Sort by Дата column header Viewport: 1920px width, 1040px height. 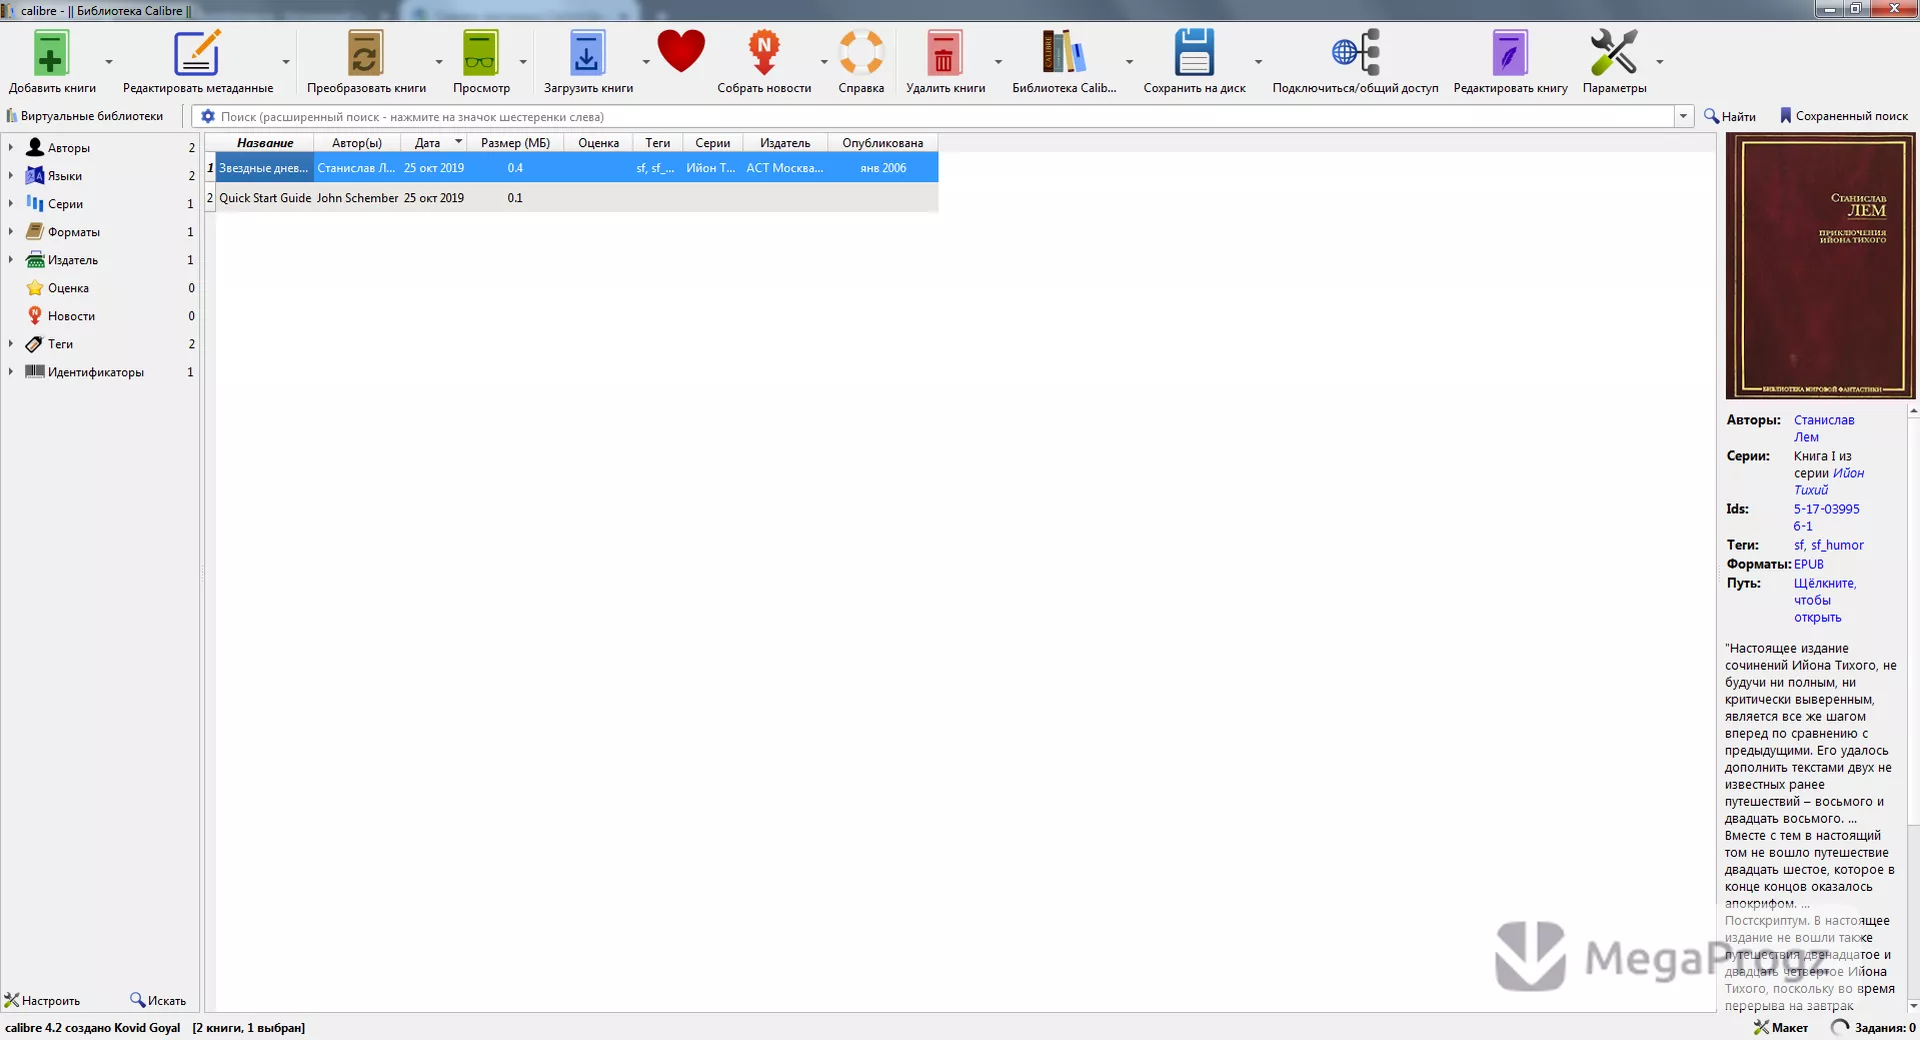[427, 143]
